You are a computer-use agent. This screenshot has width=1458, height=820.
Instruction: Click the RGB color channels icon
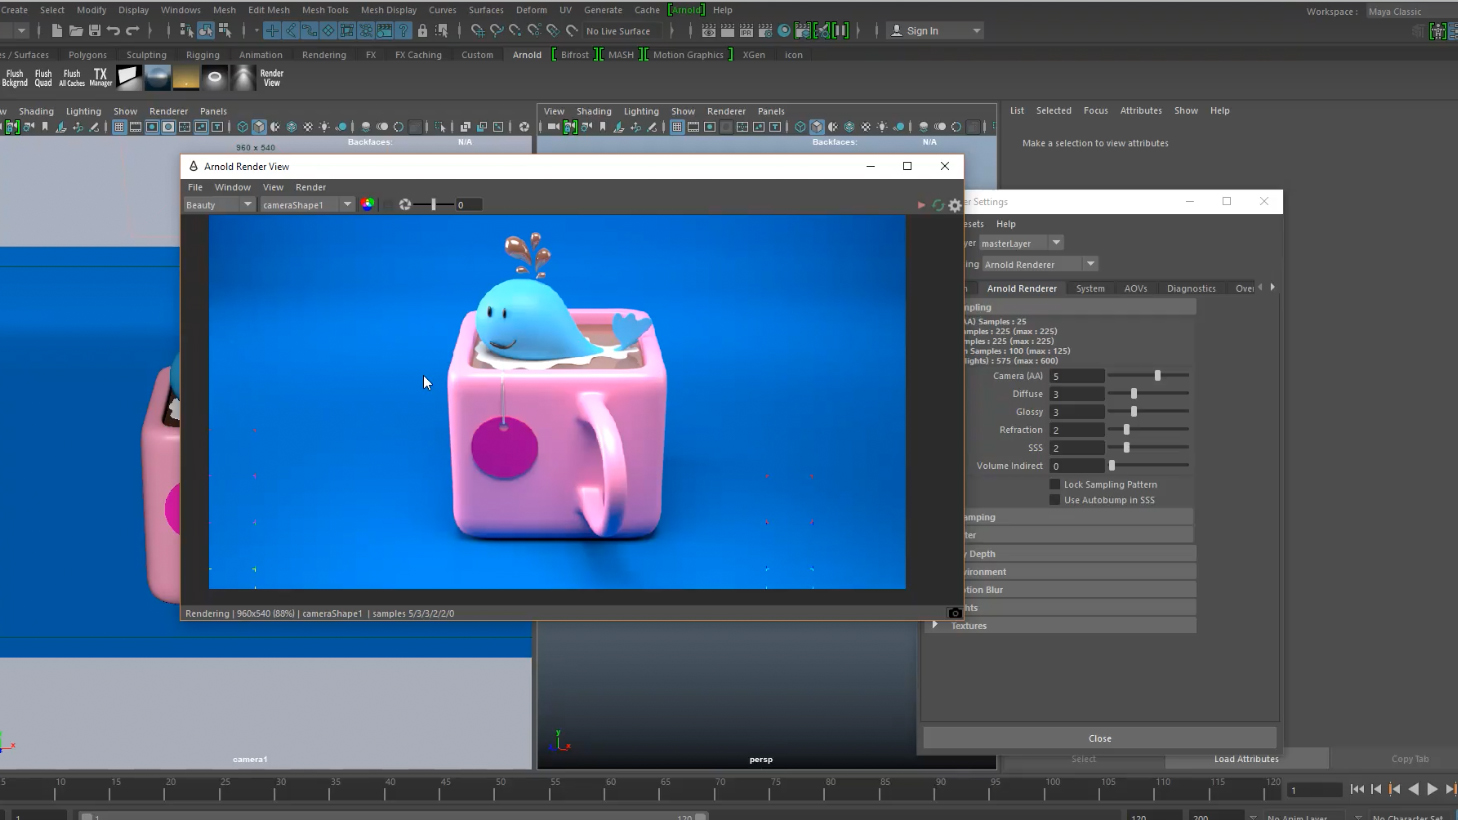[368, 204]
